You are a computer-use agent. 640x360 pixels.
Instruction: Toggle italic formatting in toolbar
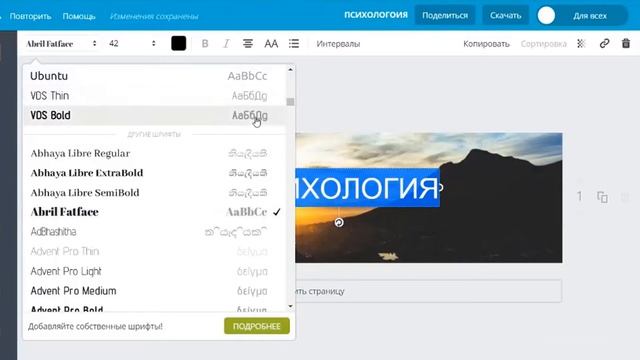pos(226,44)
